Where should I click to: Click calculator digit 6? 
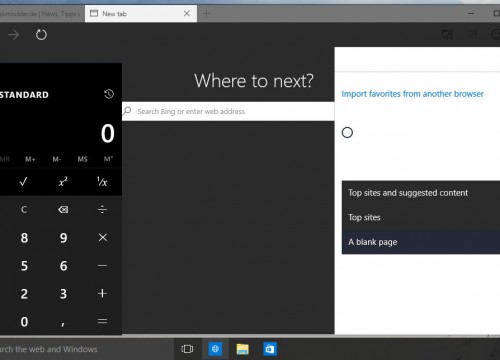tap(63, 266)
